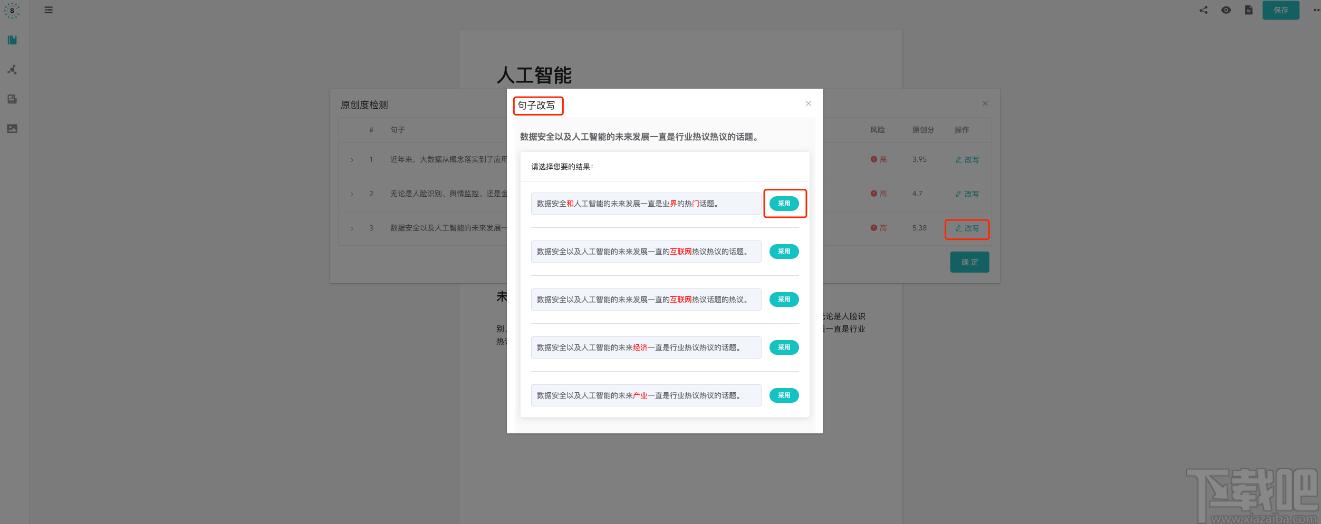Screen dimensions: 1321x524
Task: Adopt the first rewrite with 业界的热门话题
Action: [784, 203]
